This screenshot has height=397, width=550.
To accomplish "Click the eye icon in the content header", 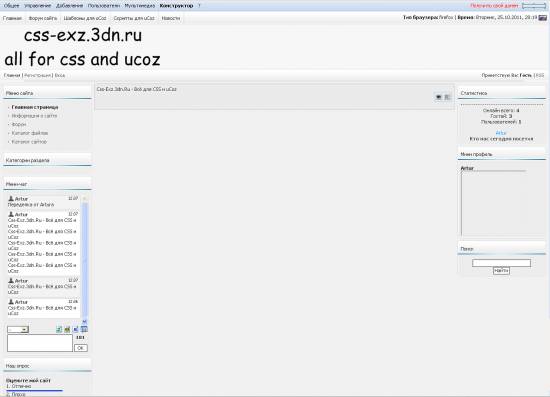I will point(438,97).
